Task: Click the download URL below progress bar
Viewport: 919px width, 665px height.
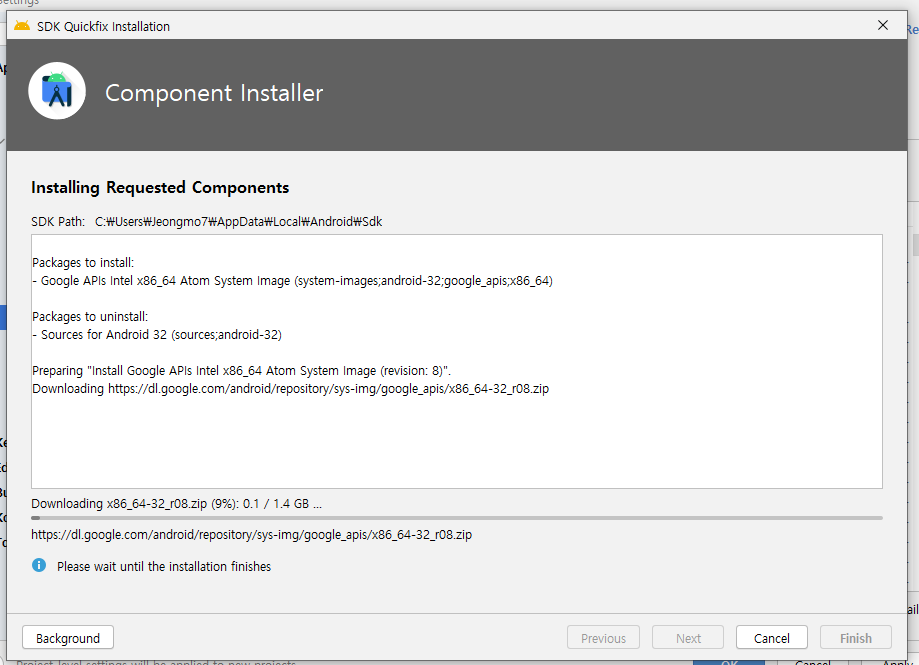Action: tap(251, 534)
